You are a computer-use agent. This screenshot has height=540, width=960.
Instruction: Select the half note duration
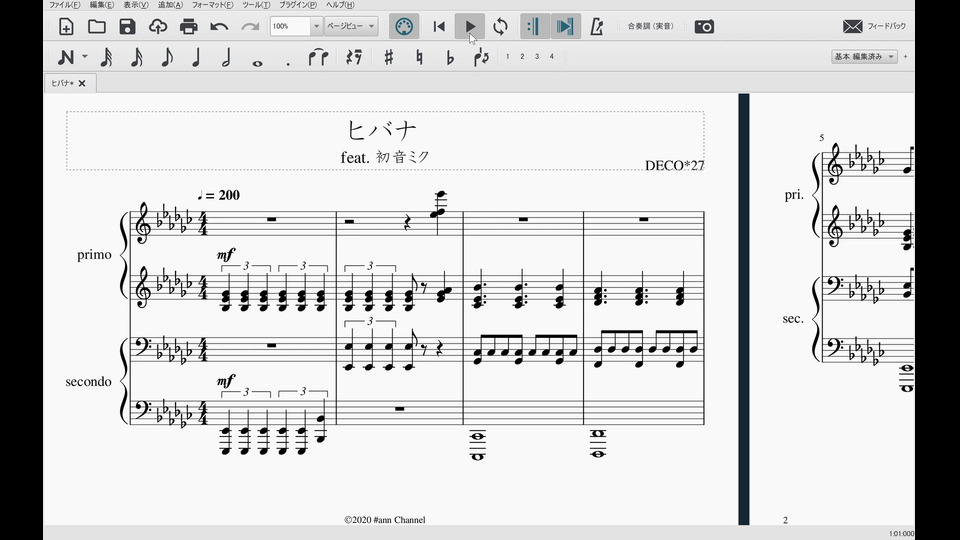click(227, 57)
